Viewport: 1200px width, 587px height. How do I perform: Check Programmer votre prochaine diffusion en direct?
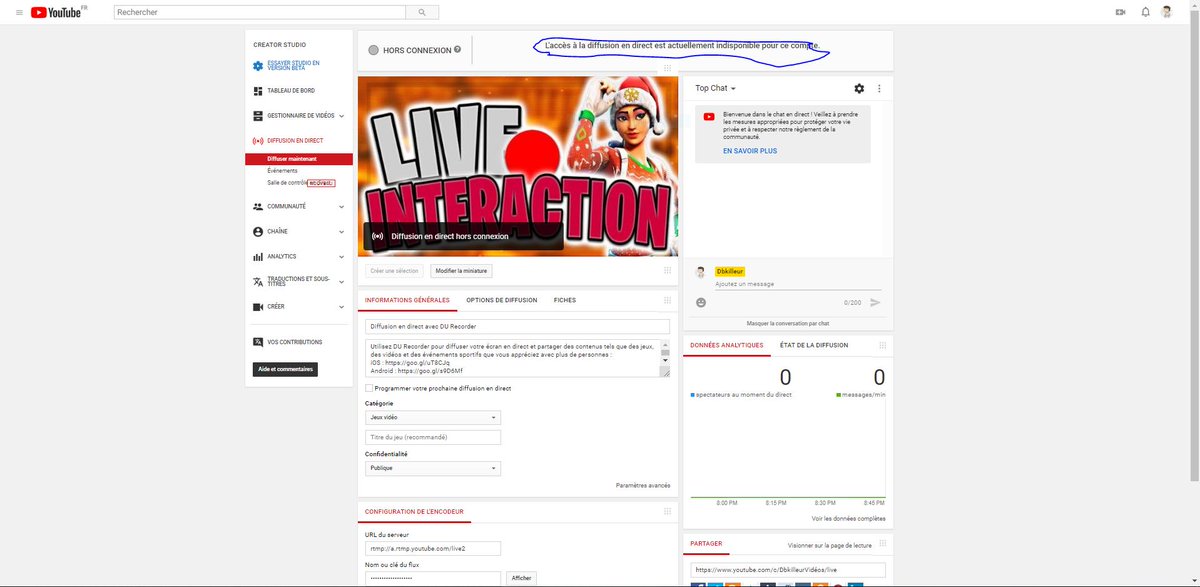click(369, 388)
